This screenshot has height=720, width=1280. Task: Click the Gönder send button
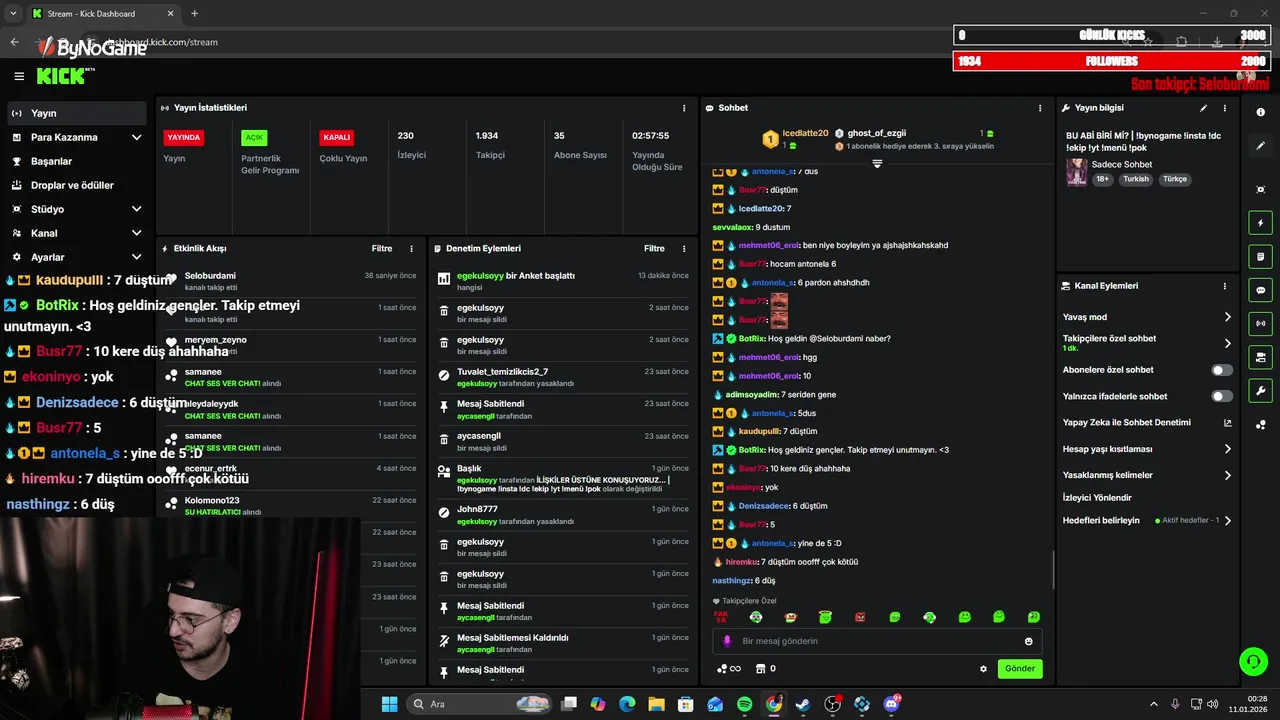tap(1020, 668)
